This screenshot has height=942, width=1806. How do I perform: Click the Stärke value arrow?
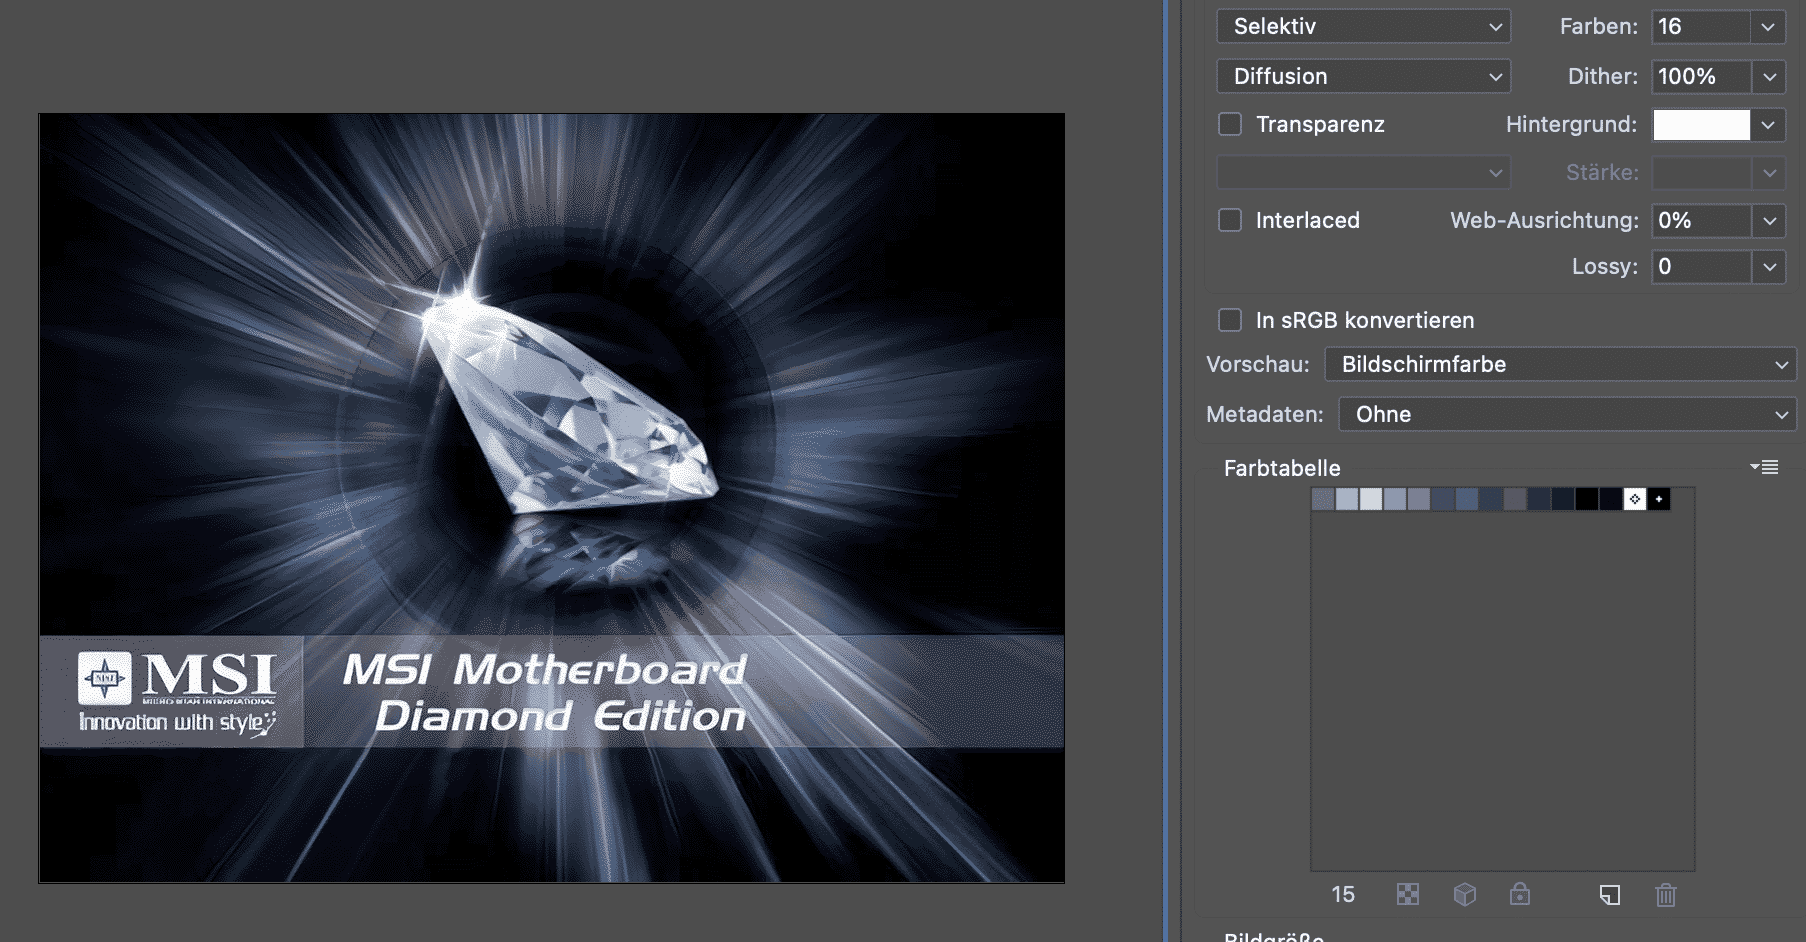click(1768, 172)
